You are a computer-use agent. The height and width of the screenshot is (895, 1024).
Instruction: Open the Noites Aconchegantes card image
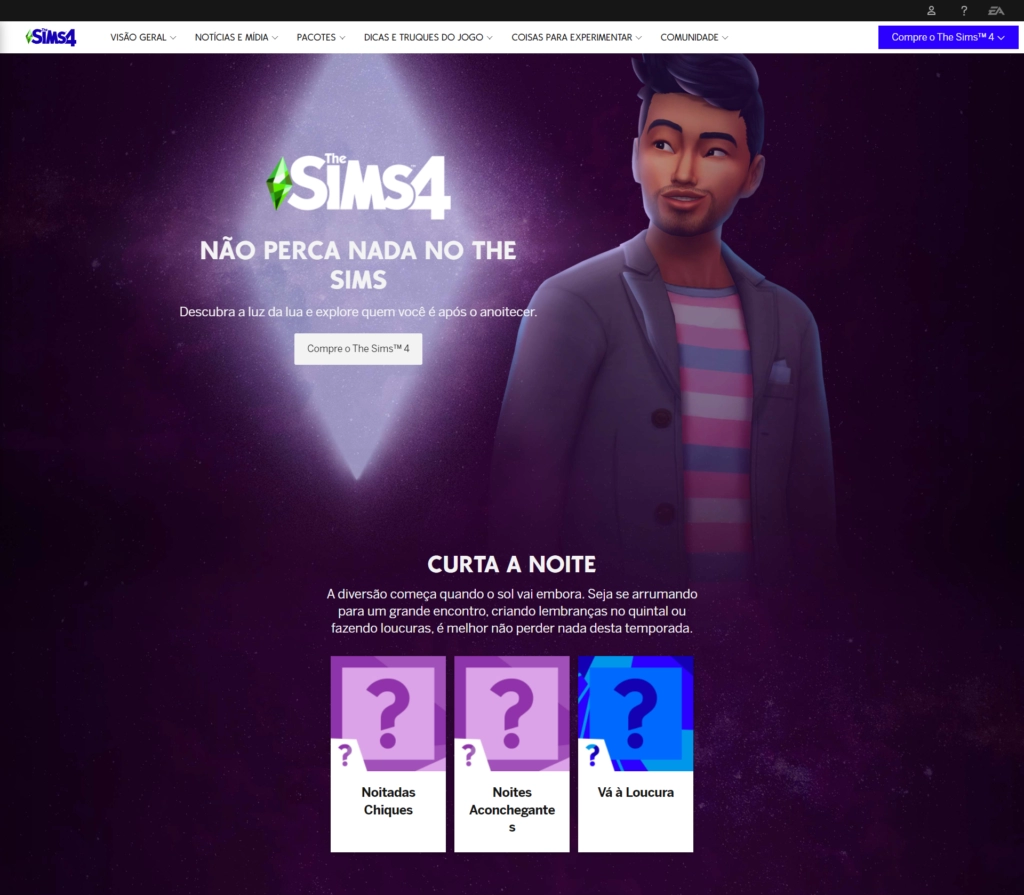(511, 713)
